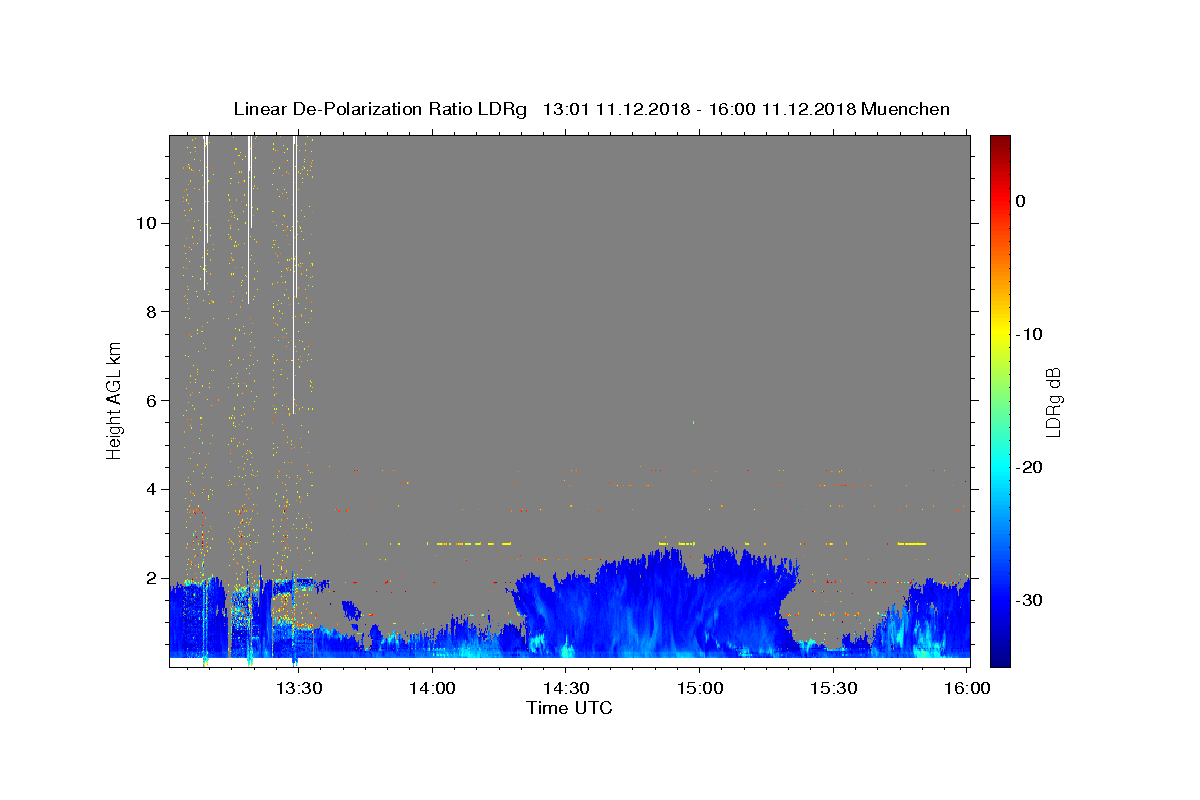Click the 14:30 time tick label
Viewport: 1200px width, 800px height.
pos(565,688)
